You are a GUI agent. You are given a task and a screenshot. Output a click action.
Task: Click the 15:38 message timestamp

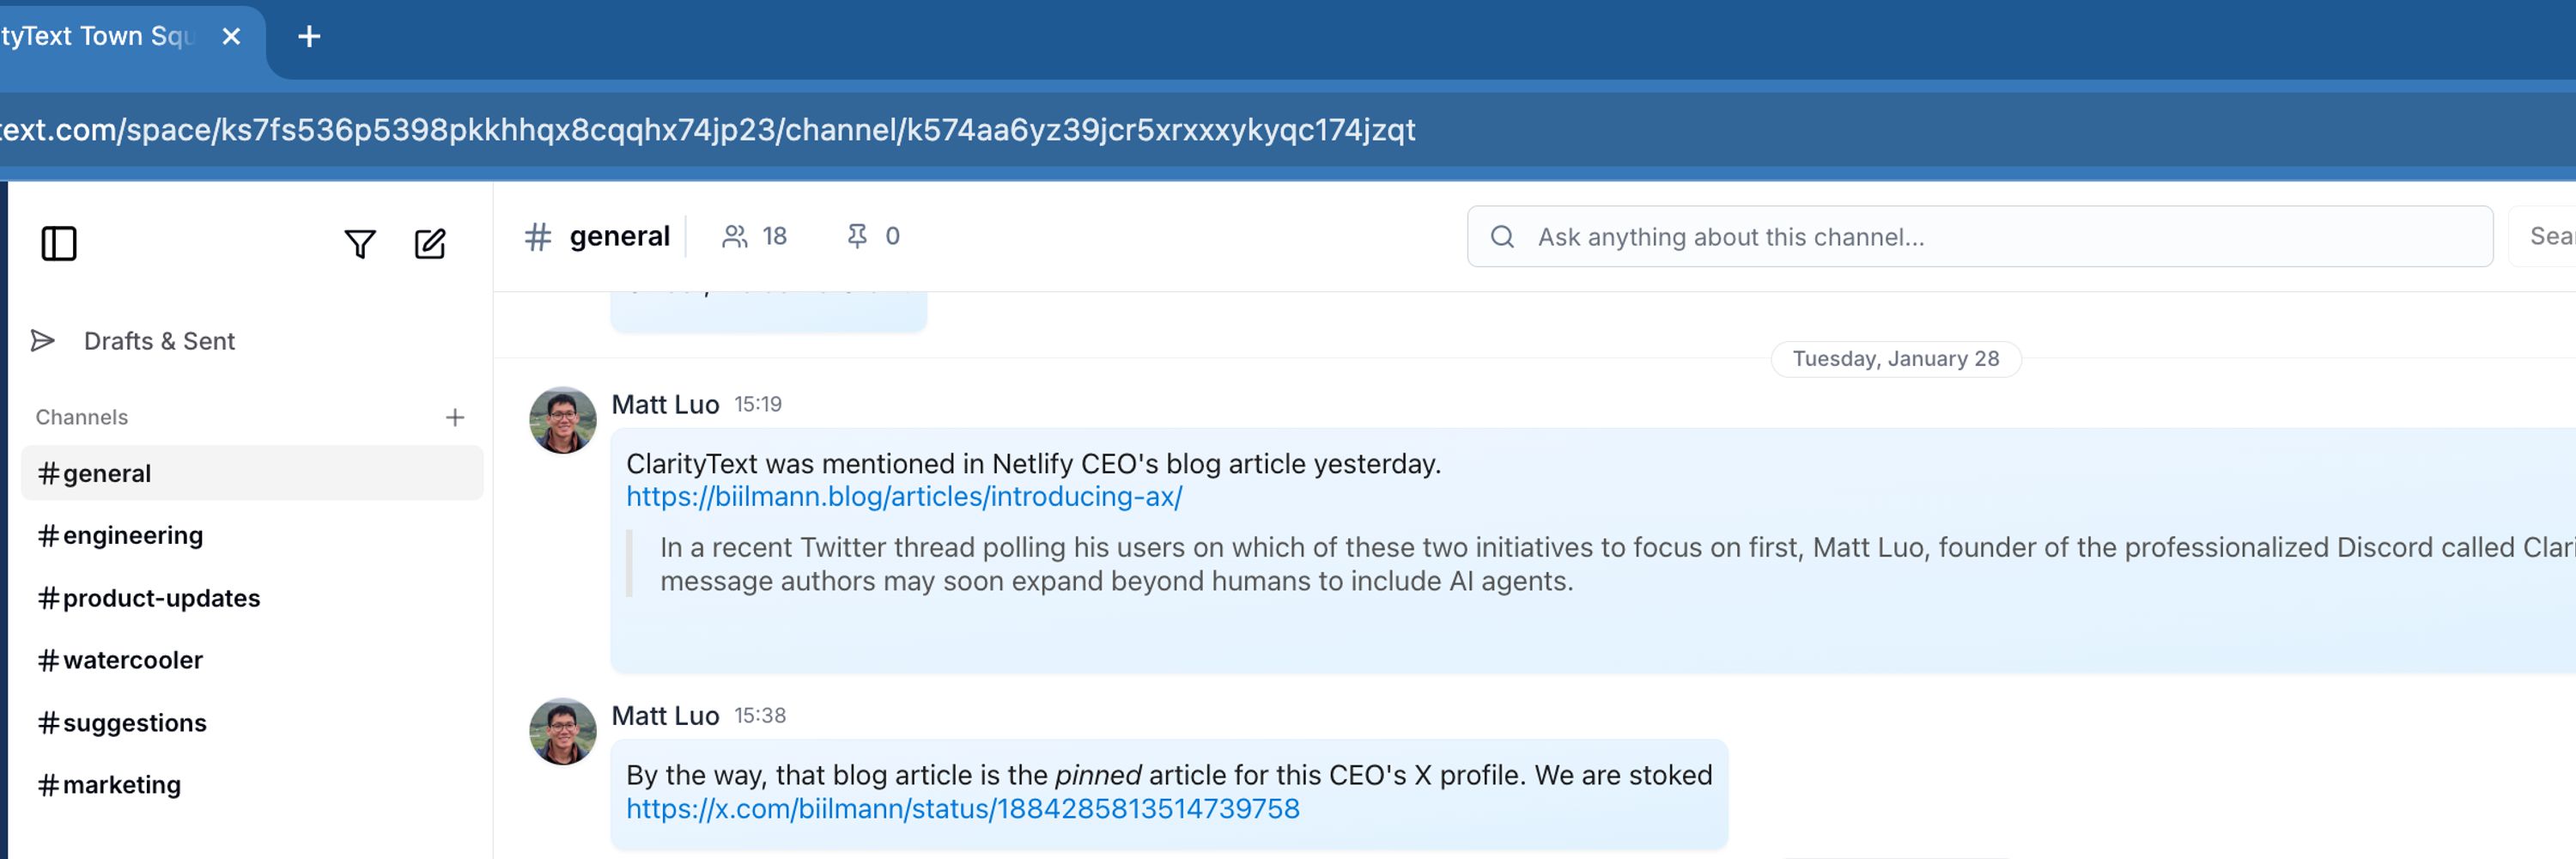point(760,716)
